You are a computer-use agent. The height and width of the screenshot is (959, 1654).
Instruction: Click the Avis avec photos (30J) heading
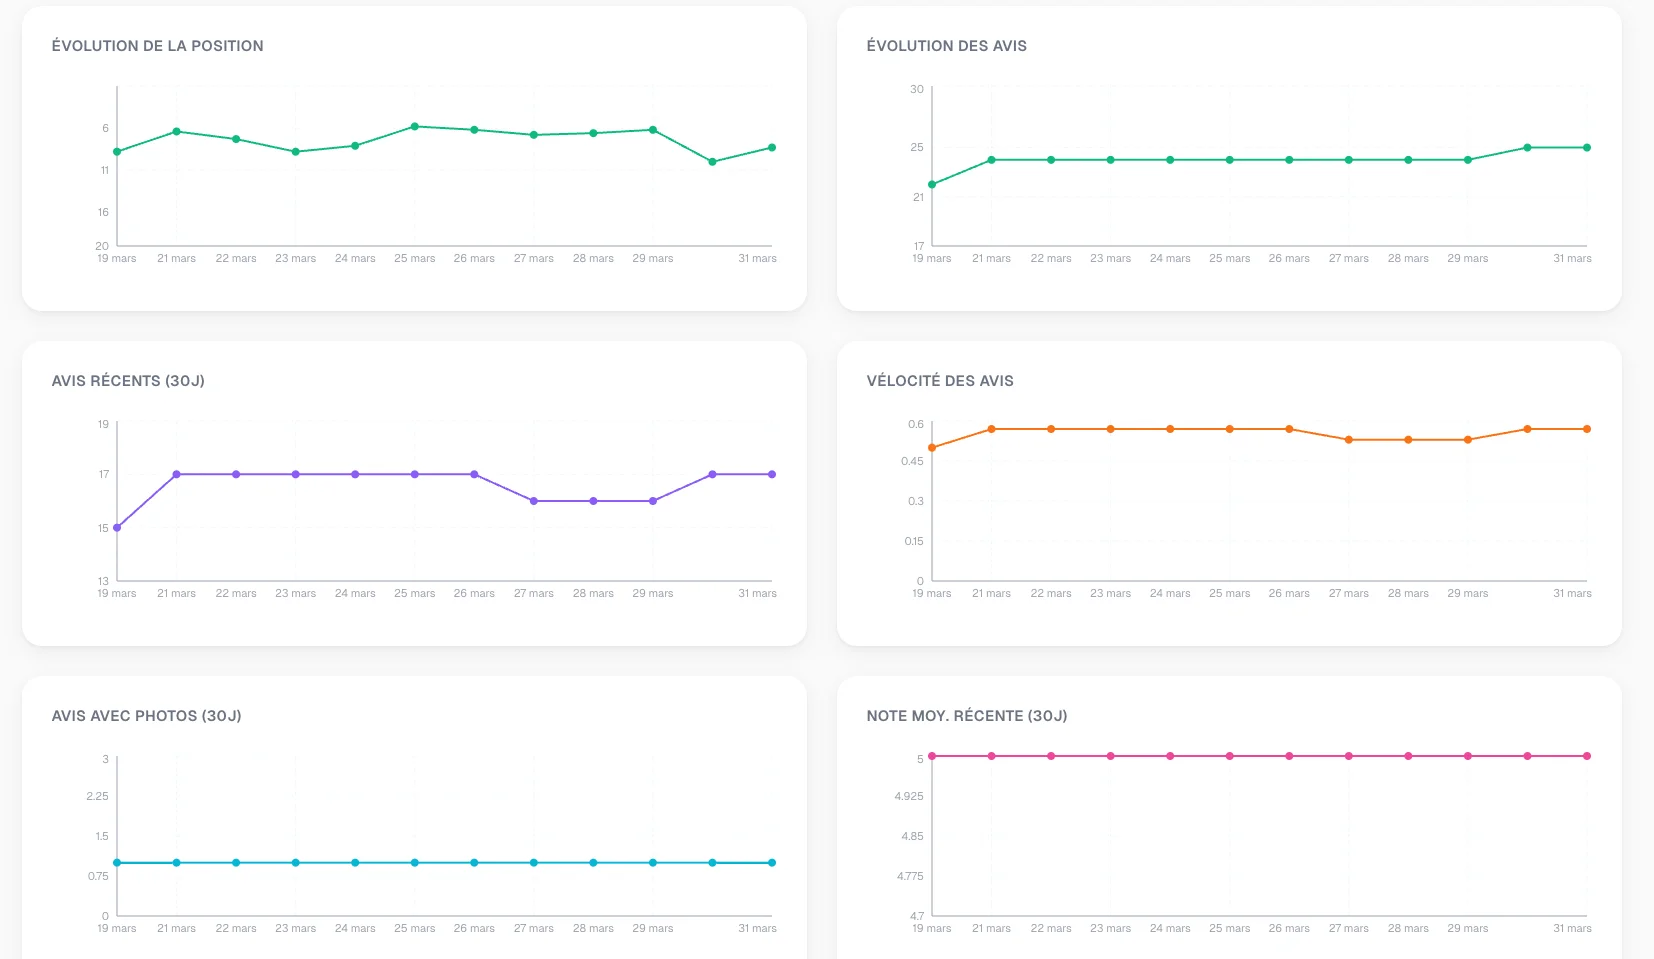147,716
